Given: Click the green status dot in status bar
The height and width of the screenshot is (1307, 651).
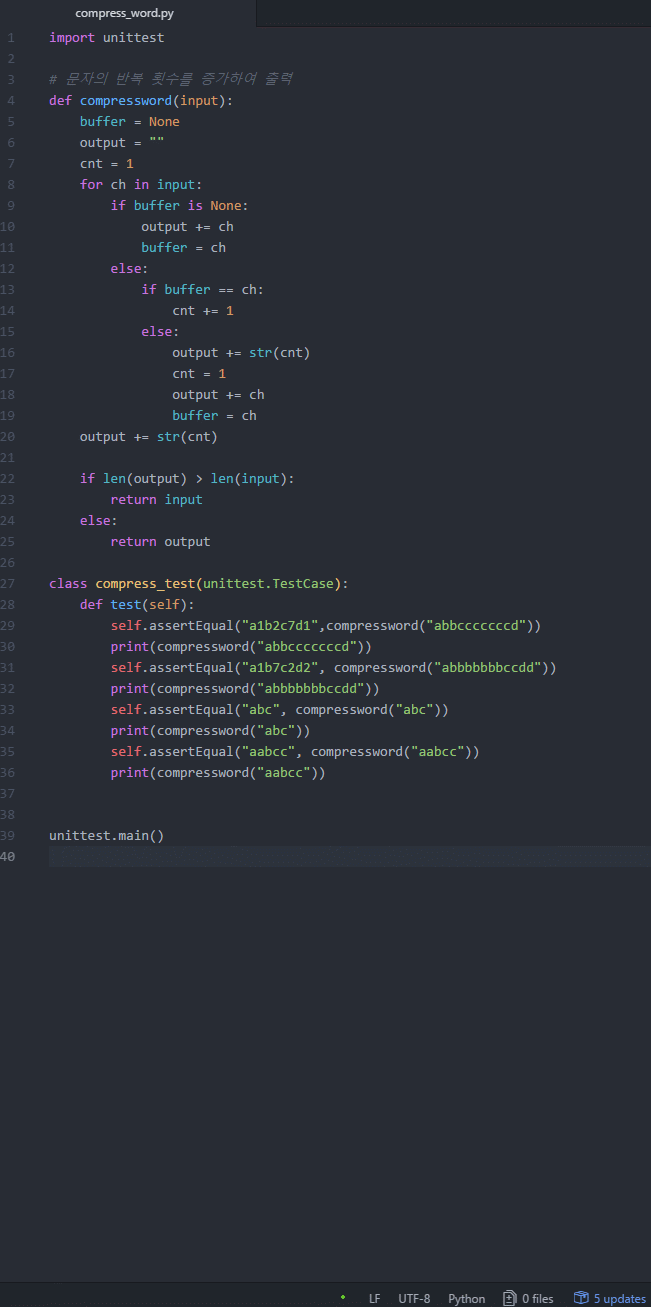Looking at the screenshot, I should click(343, 1297).
